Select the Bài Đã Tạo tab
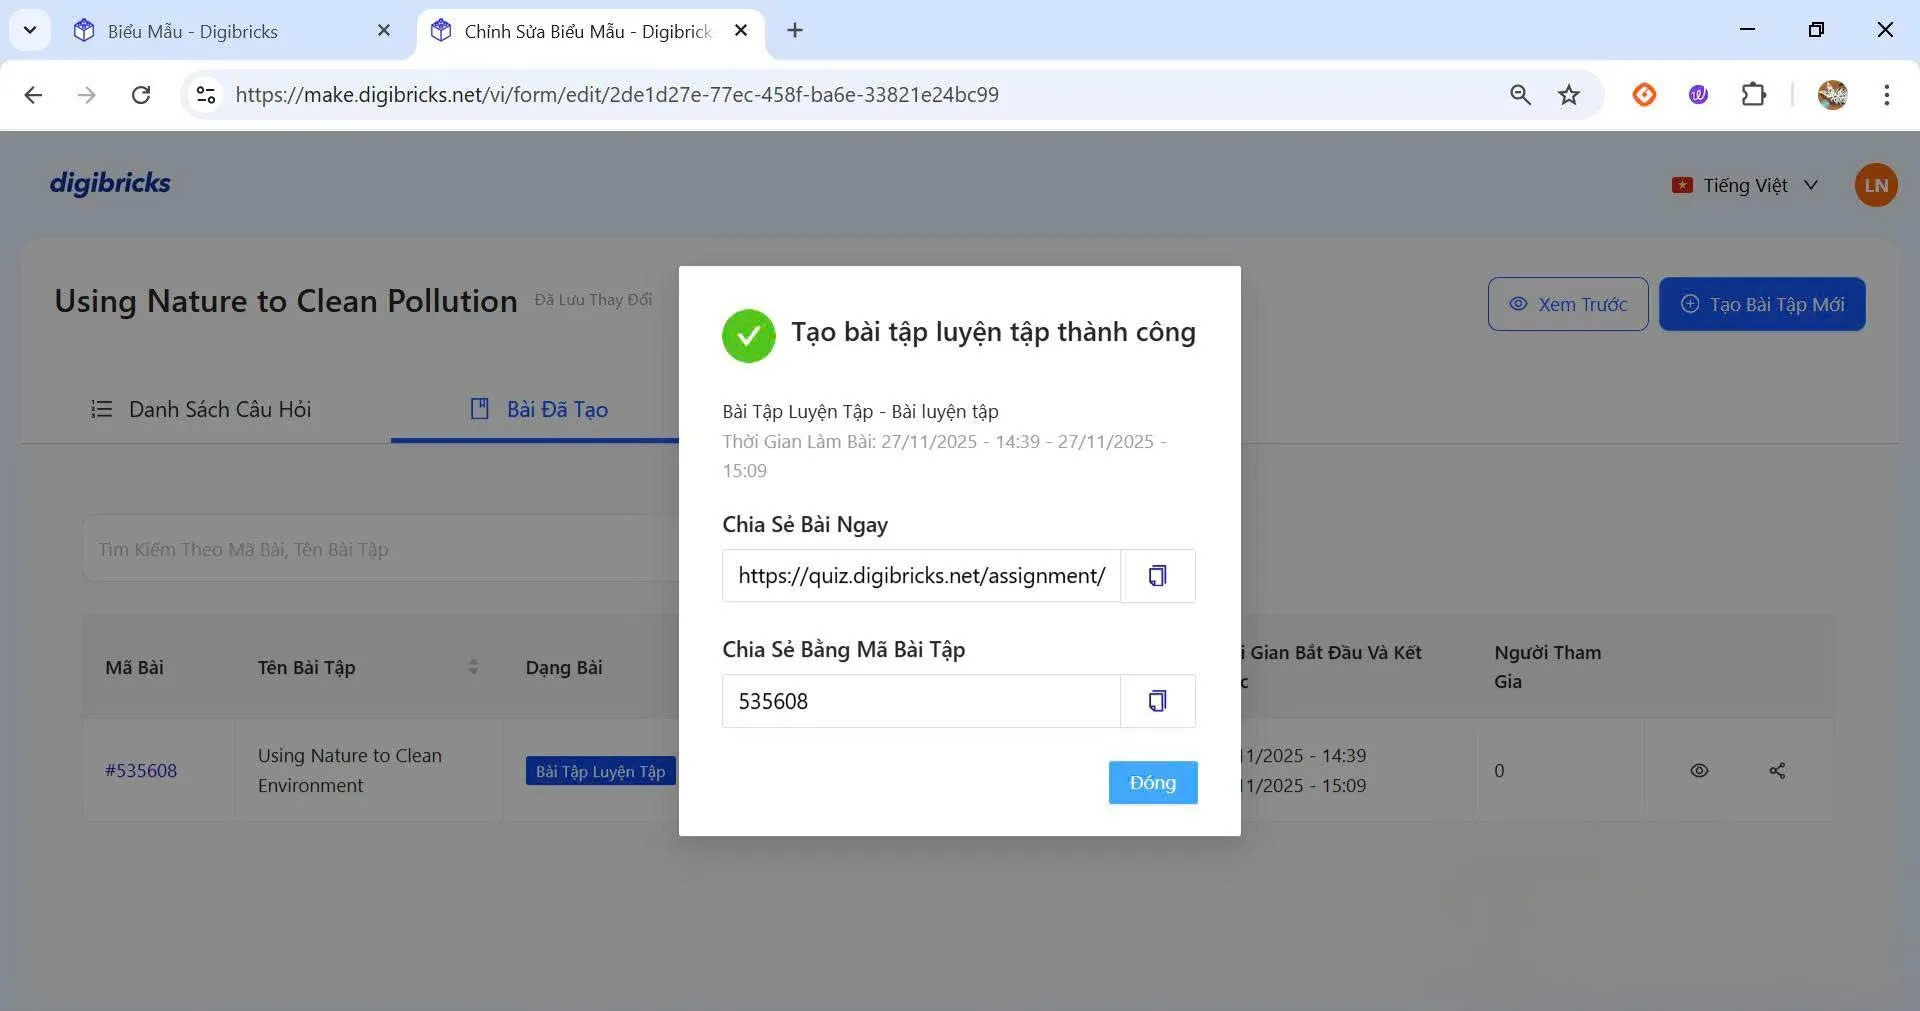1920x1011 pixels. tap(539, 409)
